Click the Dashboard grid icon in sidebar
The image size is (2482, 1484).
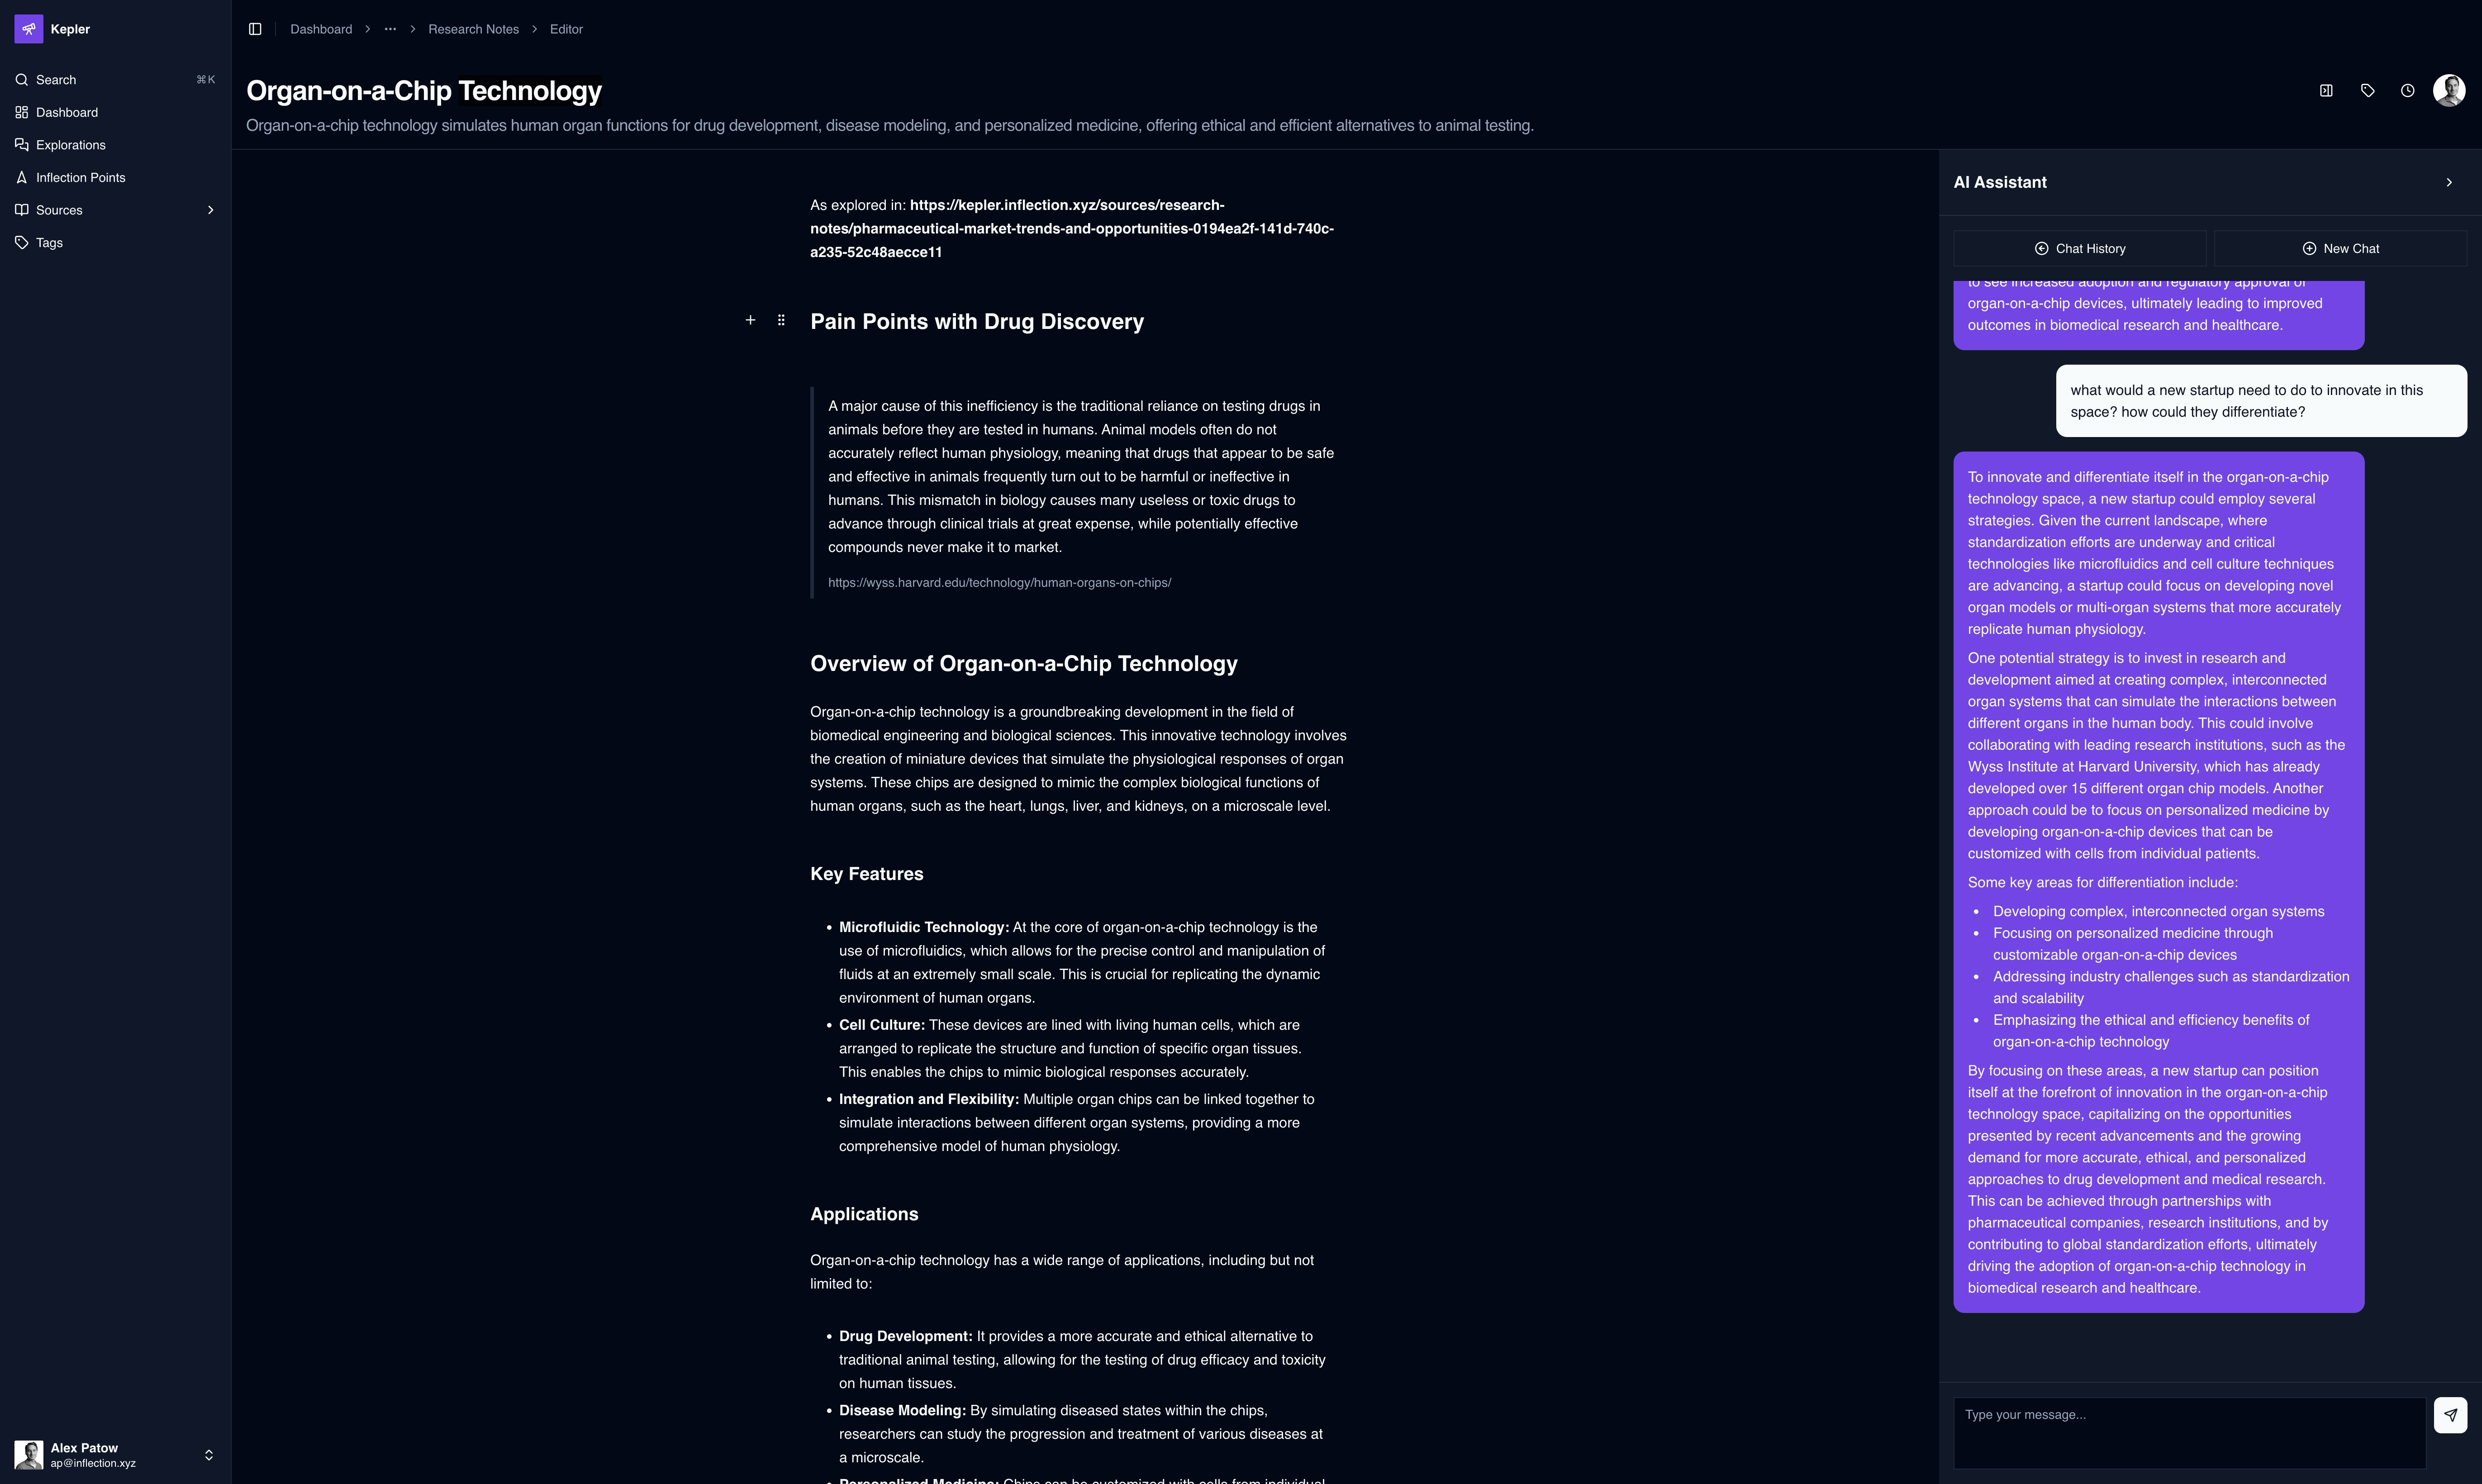click(x=22, y=112)
